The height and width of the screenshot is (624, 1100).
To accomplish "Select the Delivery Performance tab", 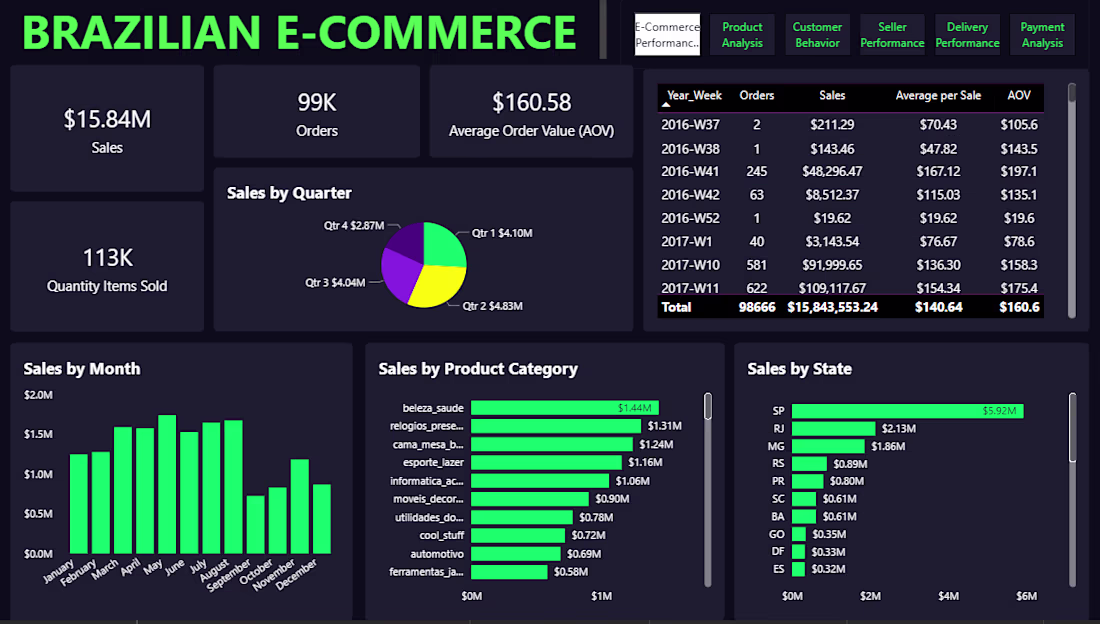I will coord(967,34).
